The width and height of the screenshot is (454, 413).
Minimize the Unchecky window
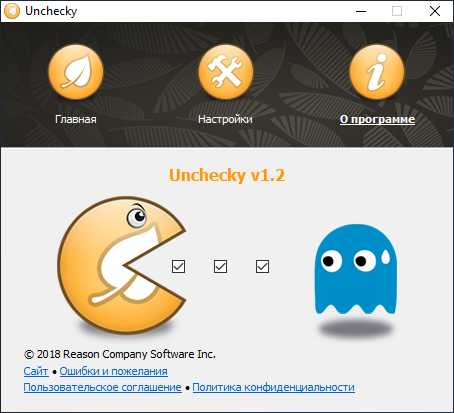tap(361, 11)
